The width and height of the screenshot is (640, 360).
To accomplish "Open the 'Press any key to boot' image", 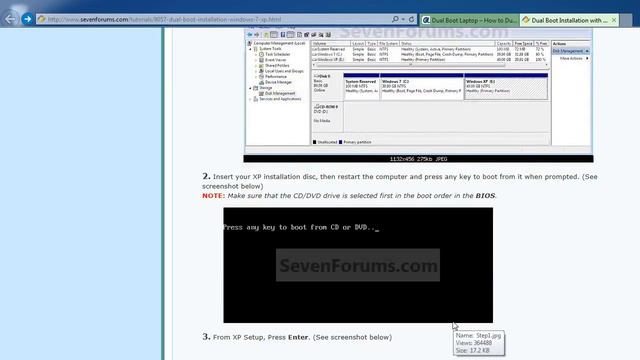I will [x=358, y=265].
